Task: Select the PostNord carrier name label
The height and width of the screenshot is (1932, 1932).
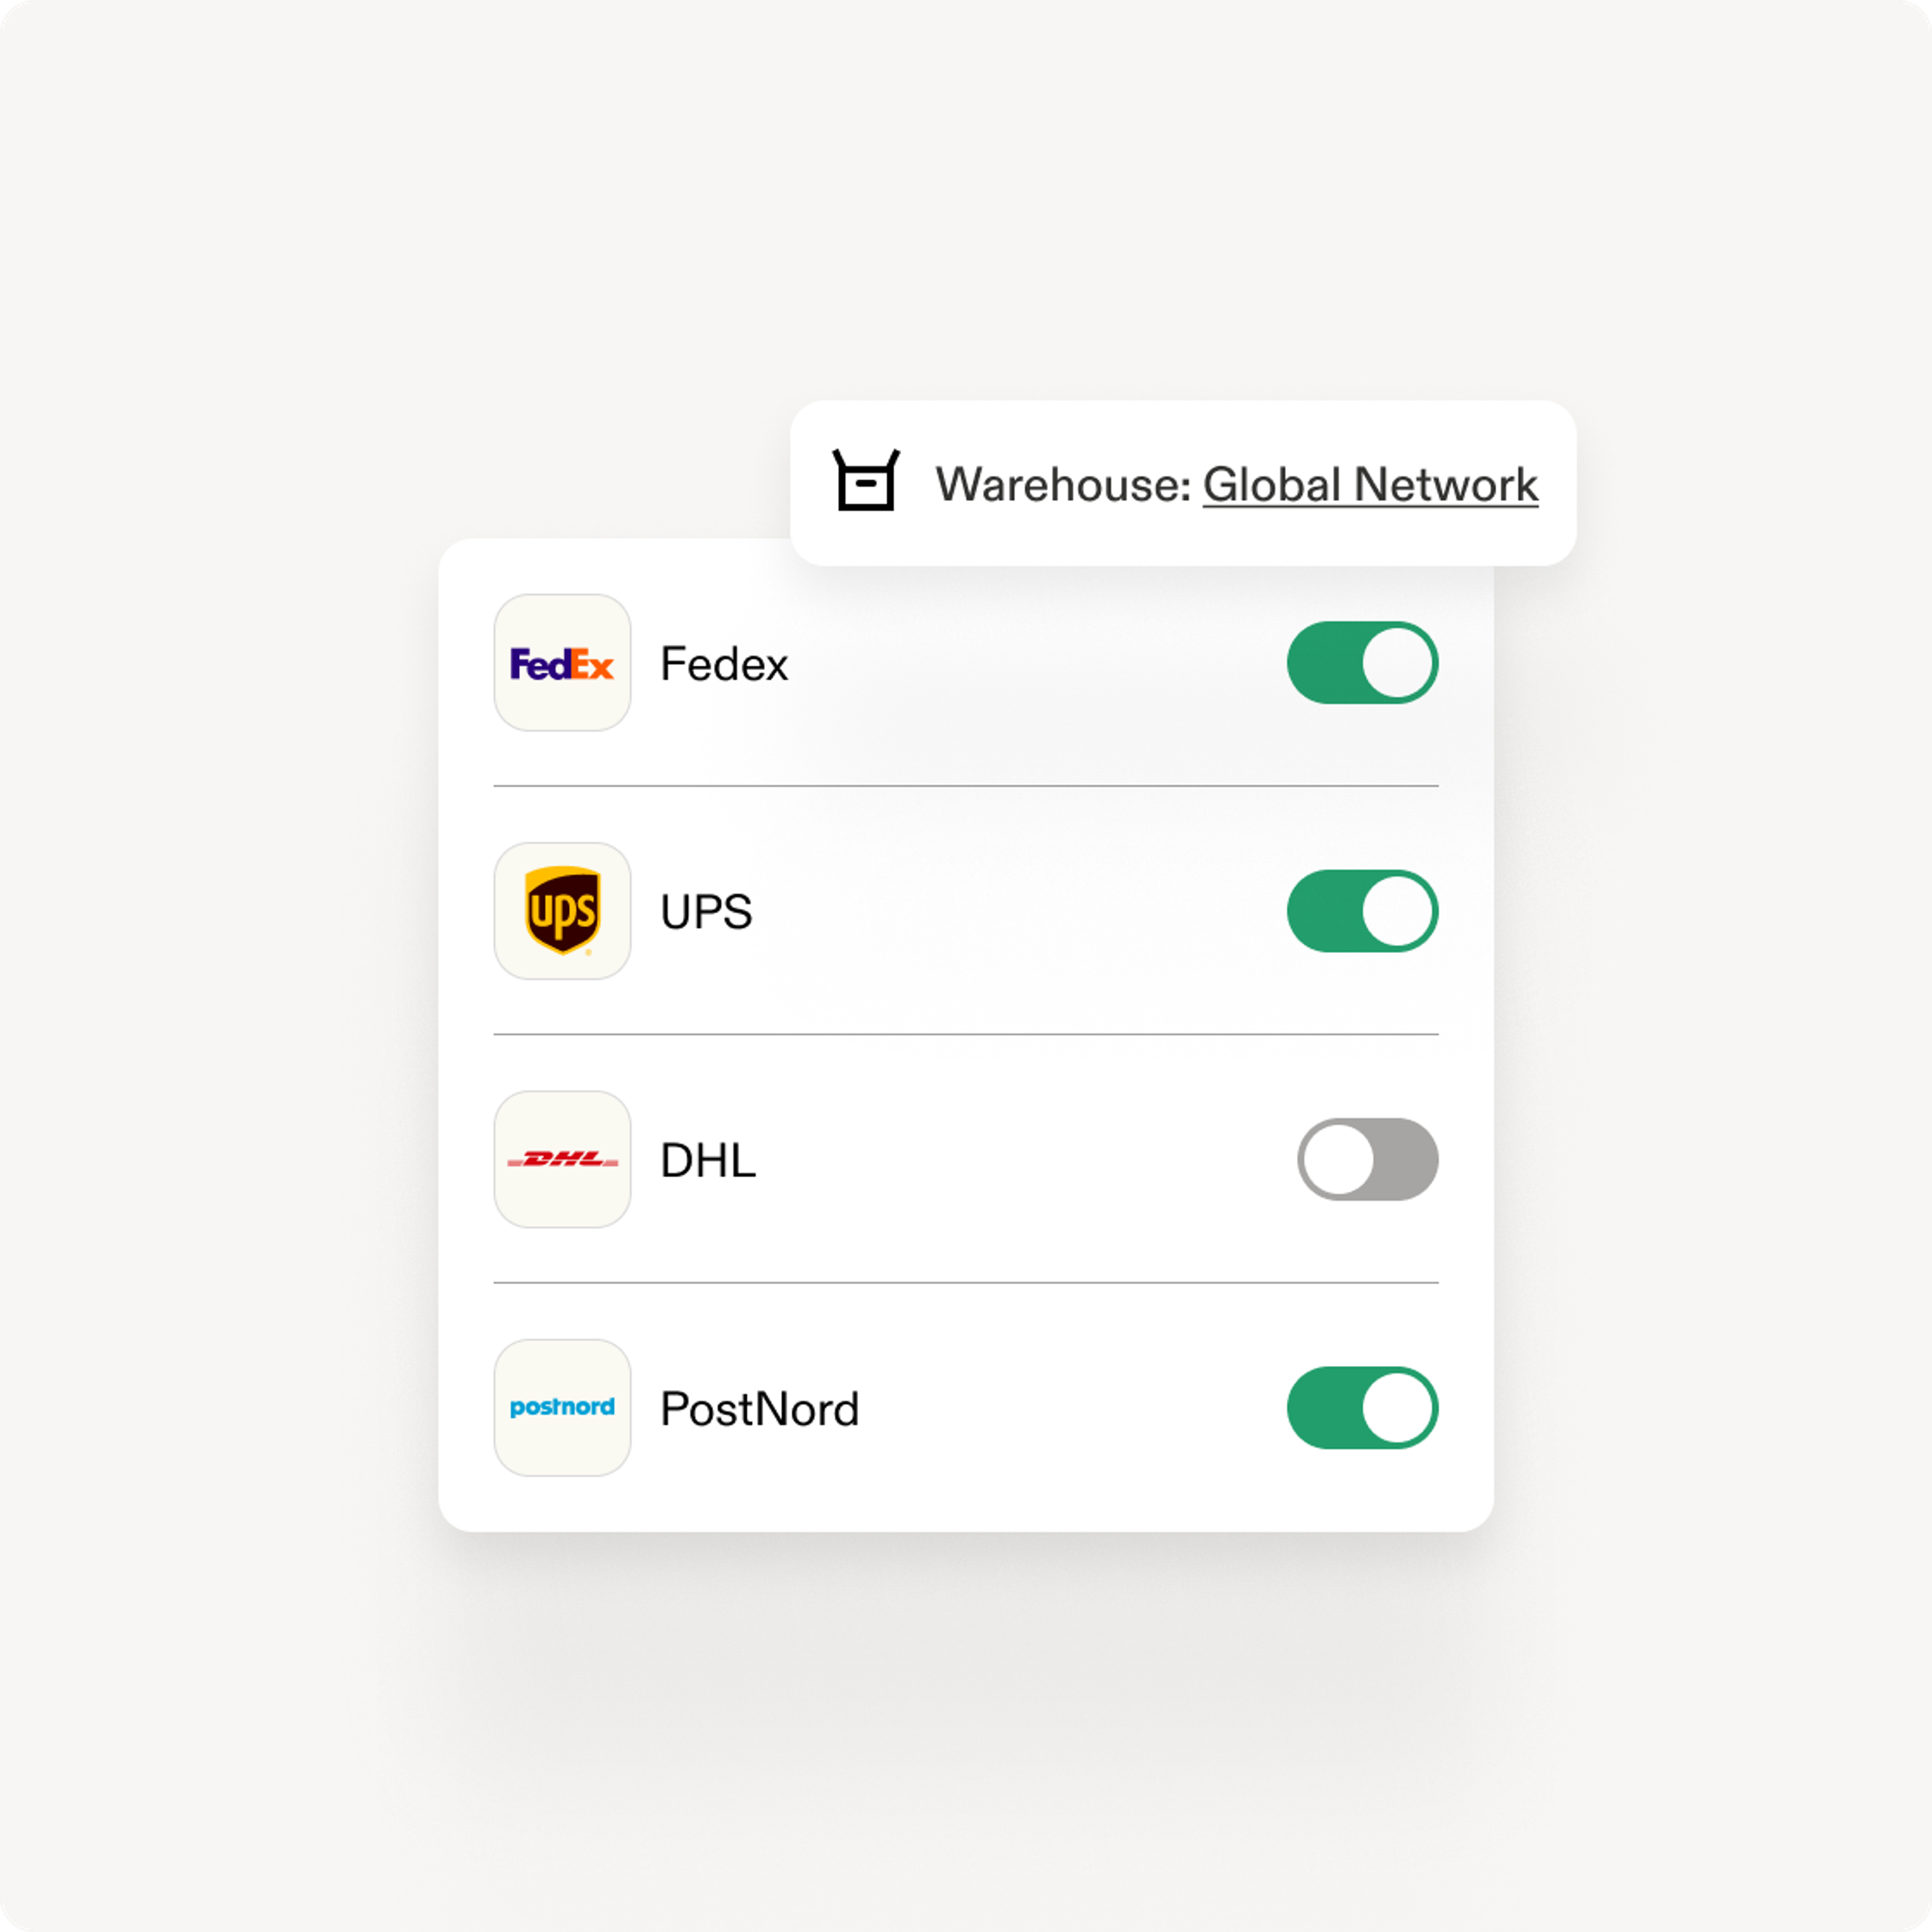Action: (760, 1409)
